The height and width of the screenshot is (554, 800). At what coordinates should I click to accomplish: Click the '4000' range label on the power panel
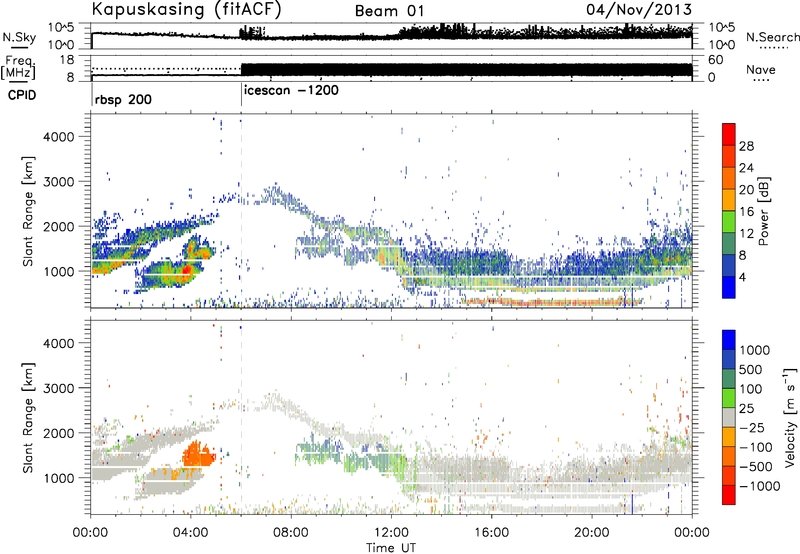pos(58,137)
